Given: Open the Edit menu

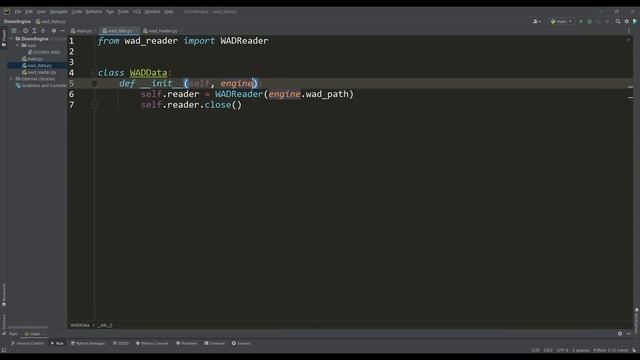Looking at the screenshot, I should coord(29,12).
